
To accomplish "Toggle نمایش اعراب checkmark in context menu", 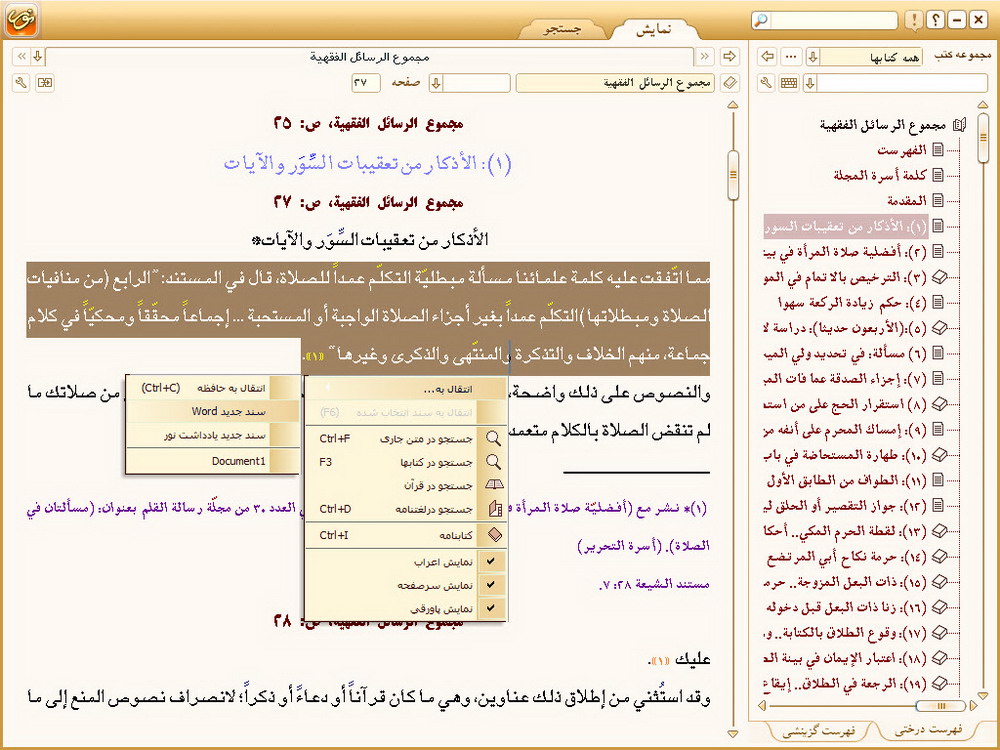I will pos(490,562).
